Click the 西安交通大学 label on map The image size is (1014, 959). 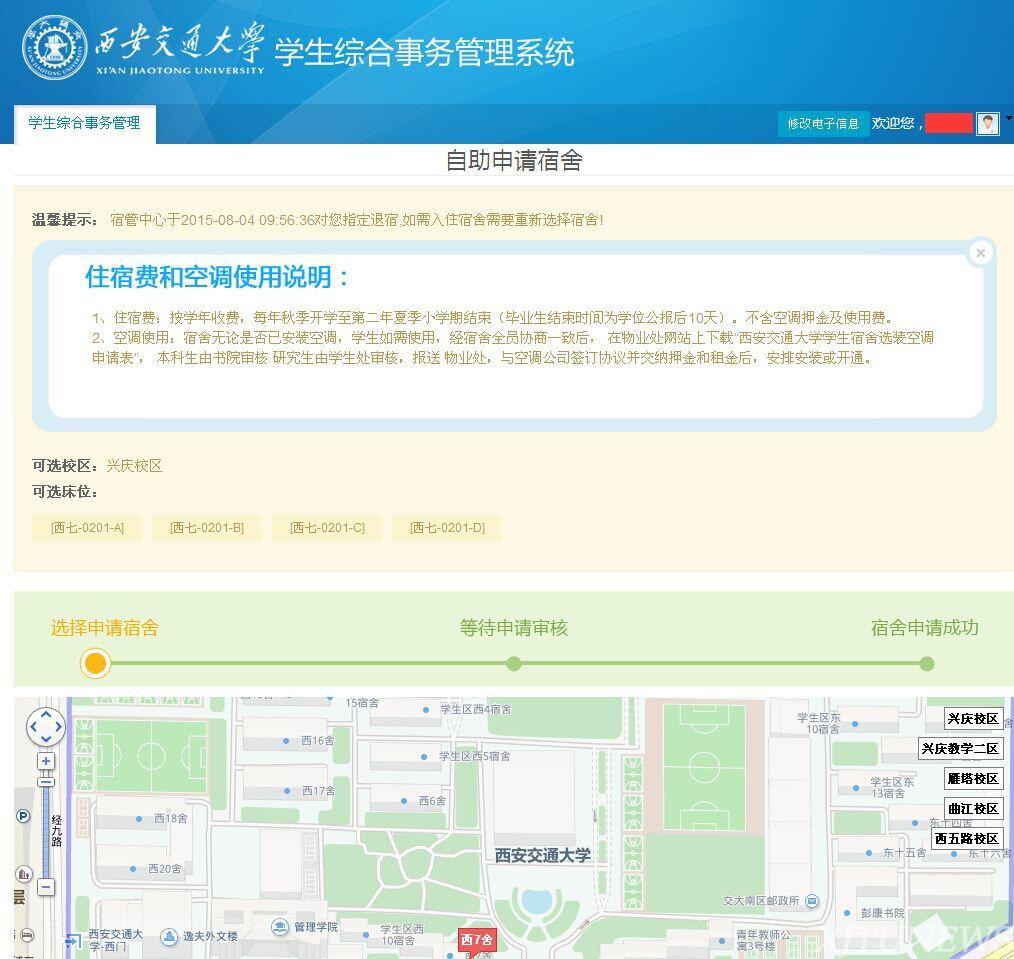543,856
